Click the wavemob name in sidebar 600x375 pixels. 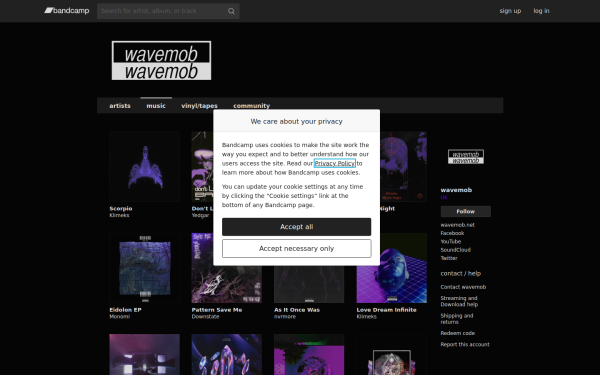pyautogui.click(x=456, y=190)
